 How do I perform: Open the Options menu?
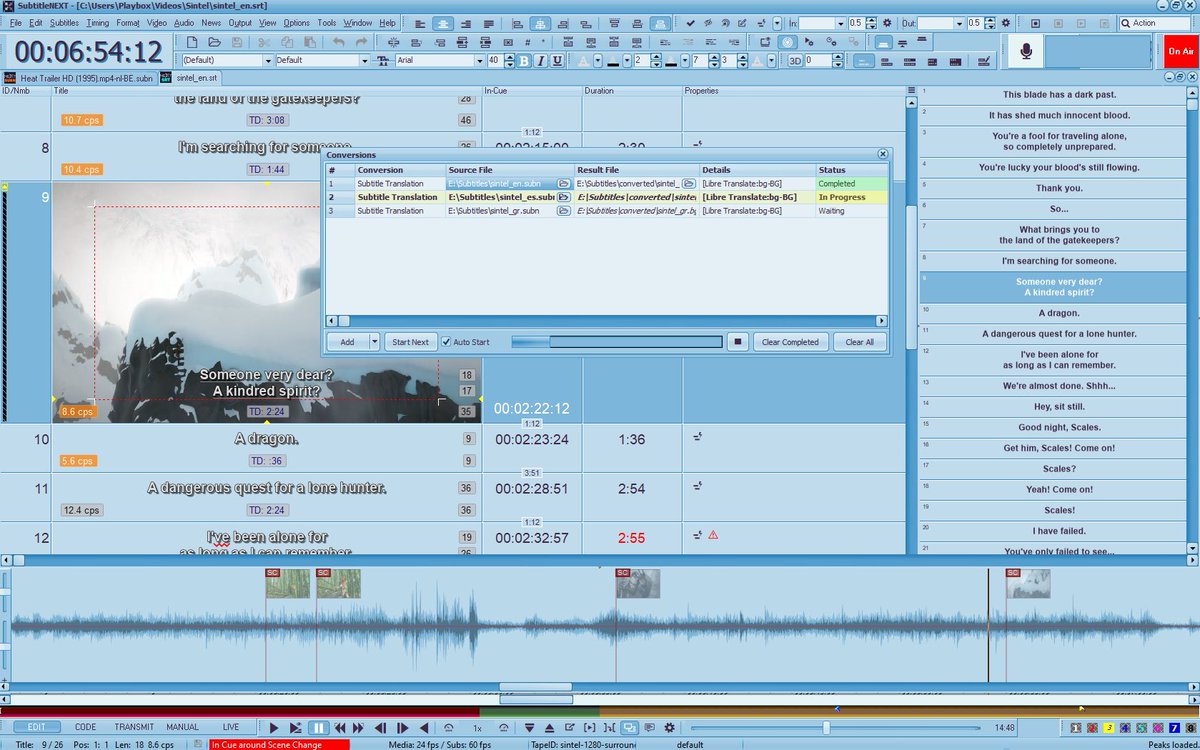[296, 23]
